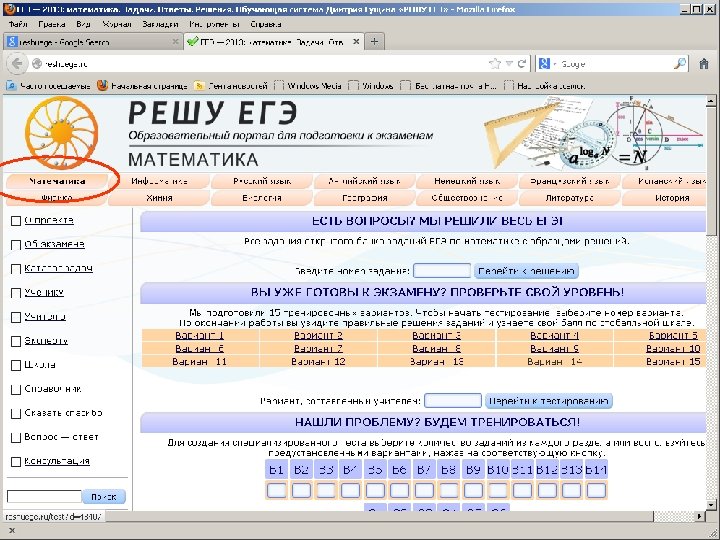The height and width of the screenshot is (540, 720).
Task: Click the task number input field
Action: point(442,271)
